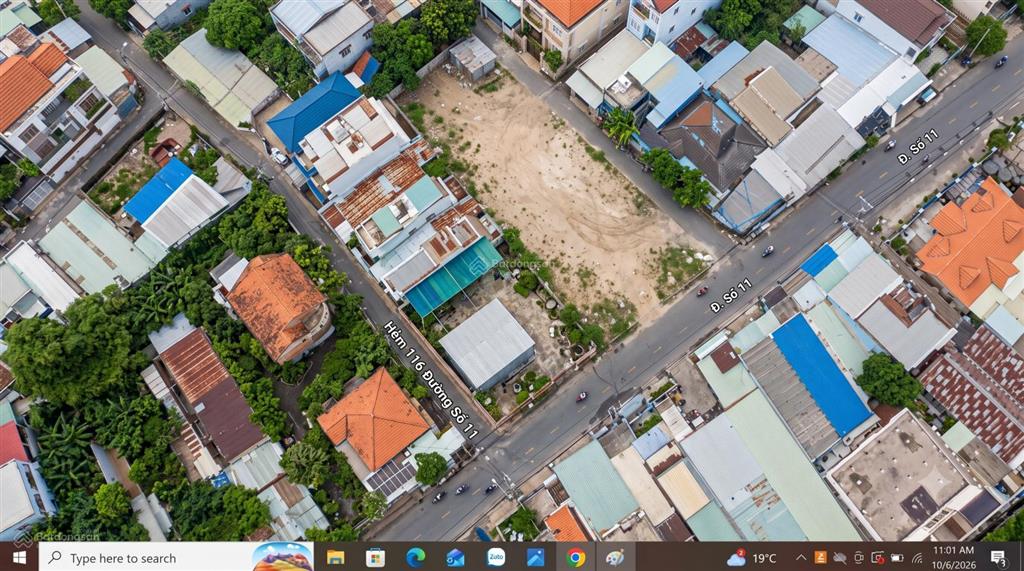Open Microsoft Edge from the taskbar
Image resolution: width=1024 pixels, height=571 pixels.
coord(415,558)
